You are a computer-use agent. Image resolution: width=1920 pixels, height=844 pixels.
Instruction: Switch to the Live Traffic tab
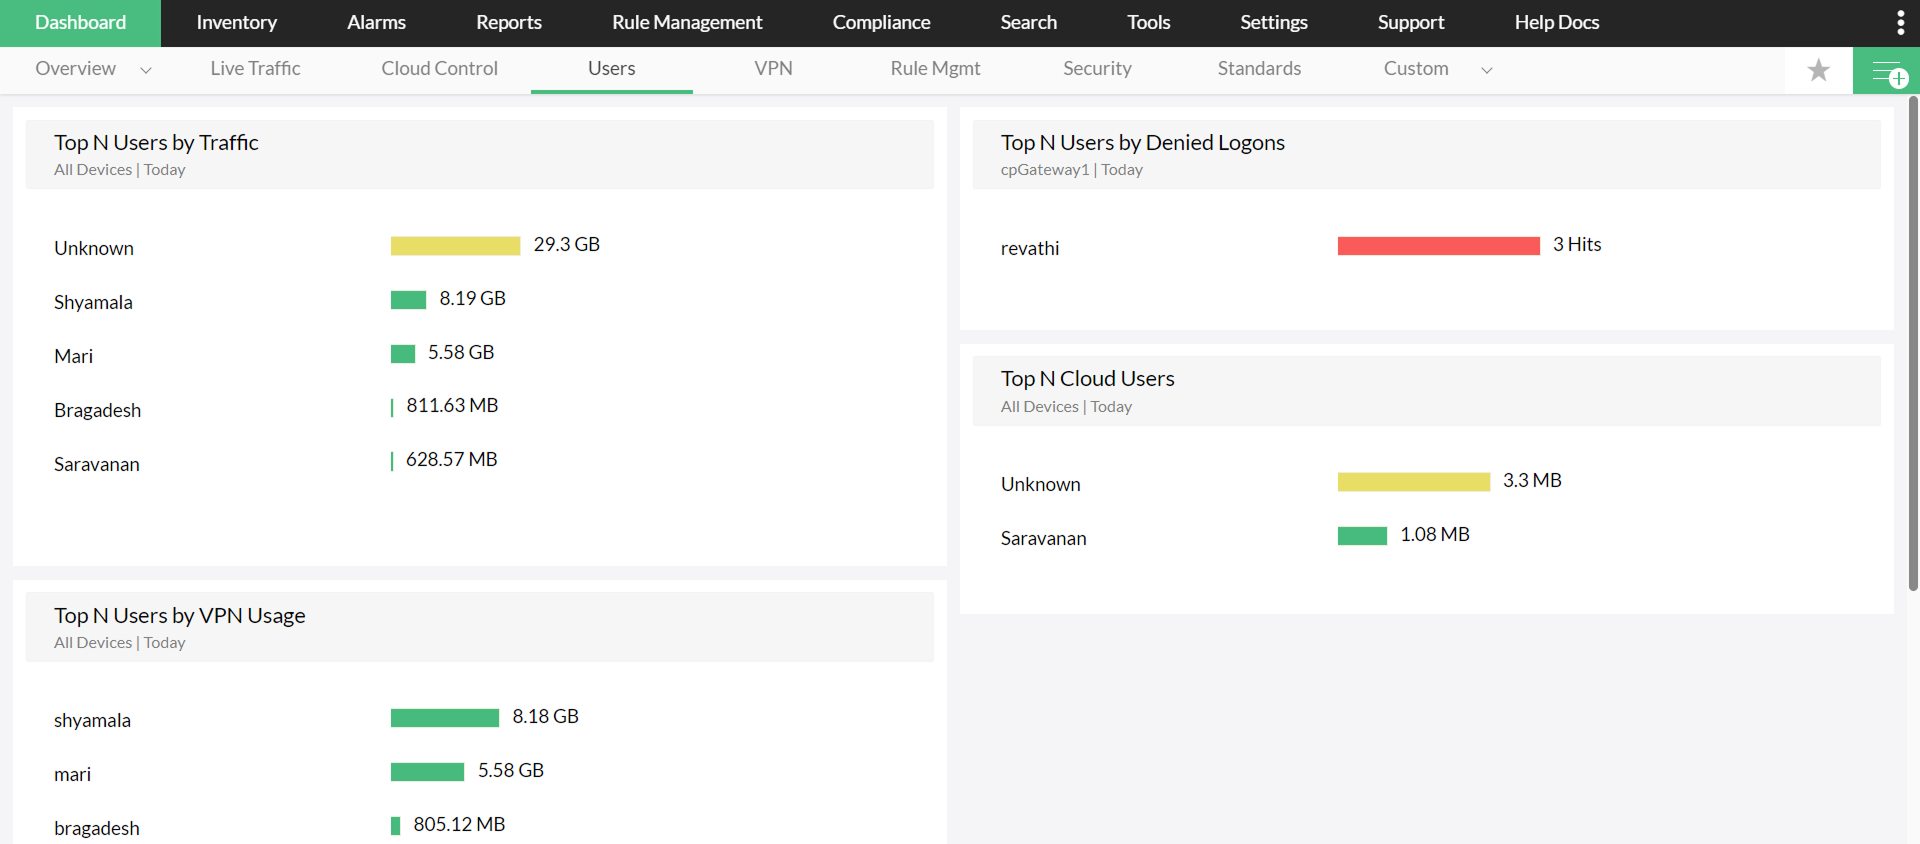coord(255,69)
